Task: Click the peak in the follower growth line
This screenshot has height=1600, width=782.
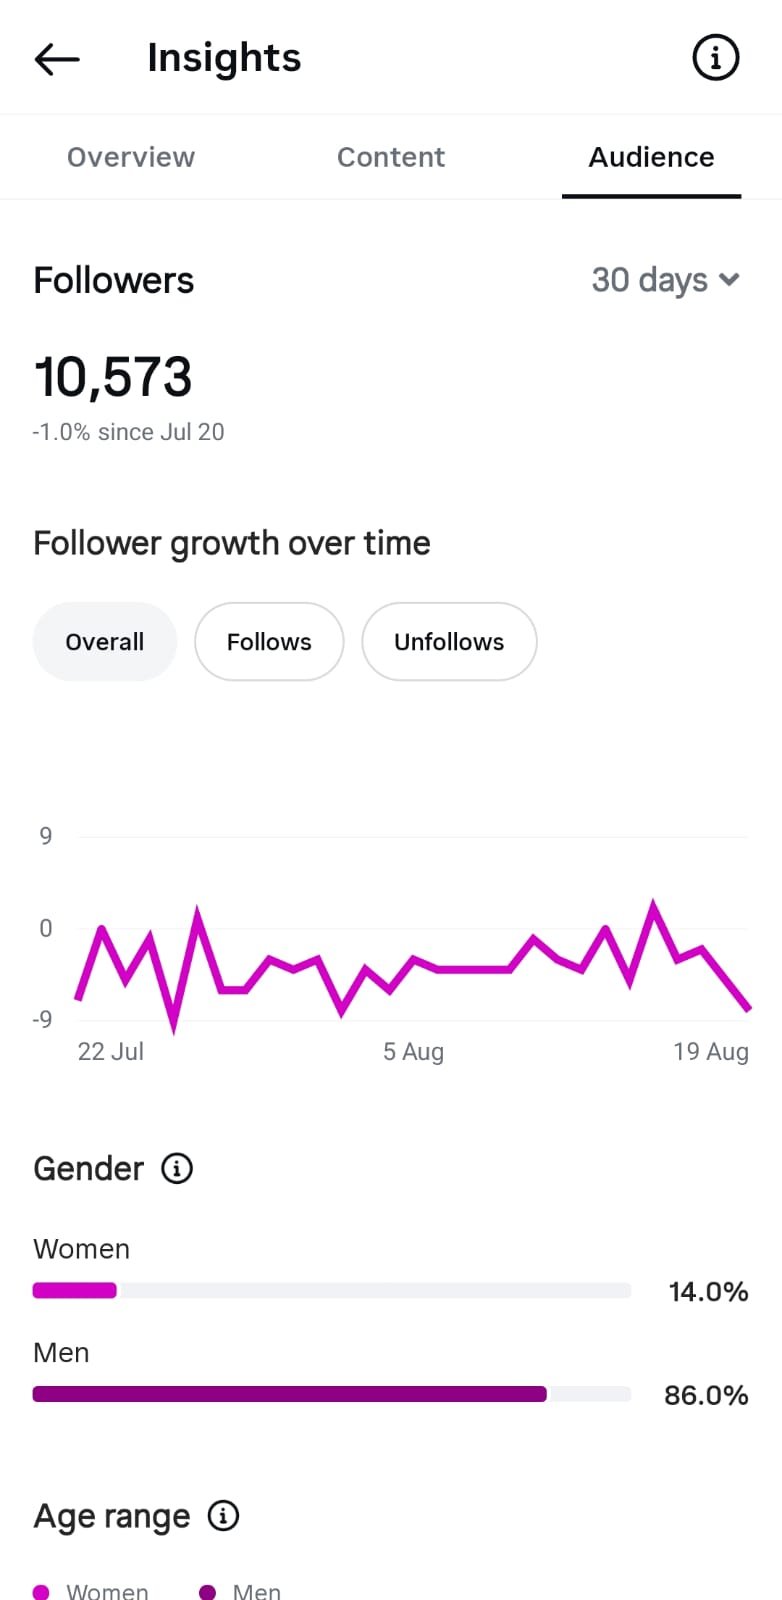Action: (x=654, y=906)
